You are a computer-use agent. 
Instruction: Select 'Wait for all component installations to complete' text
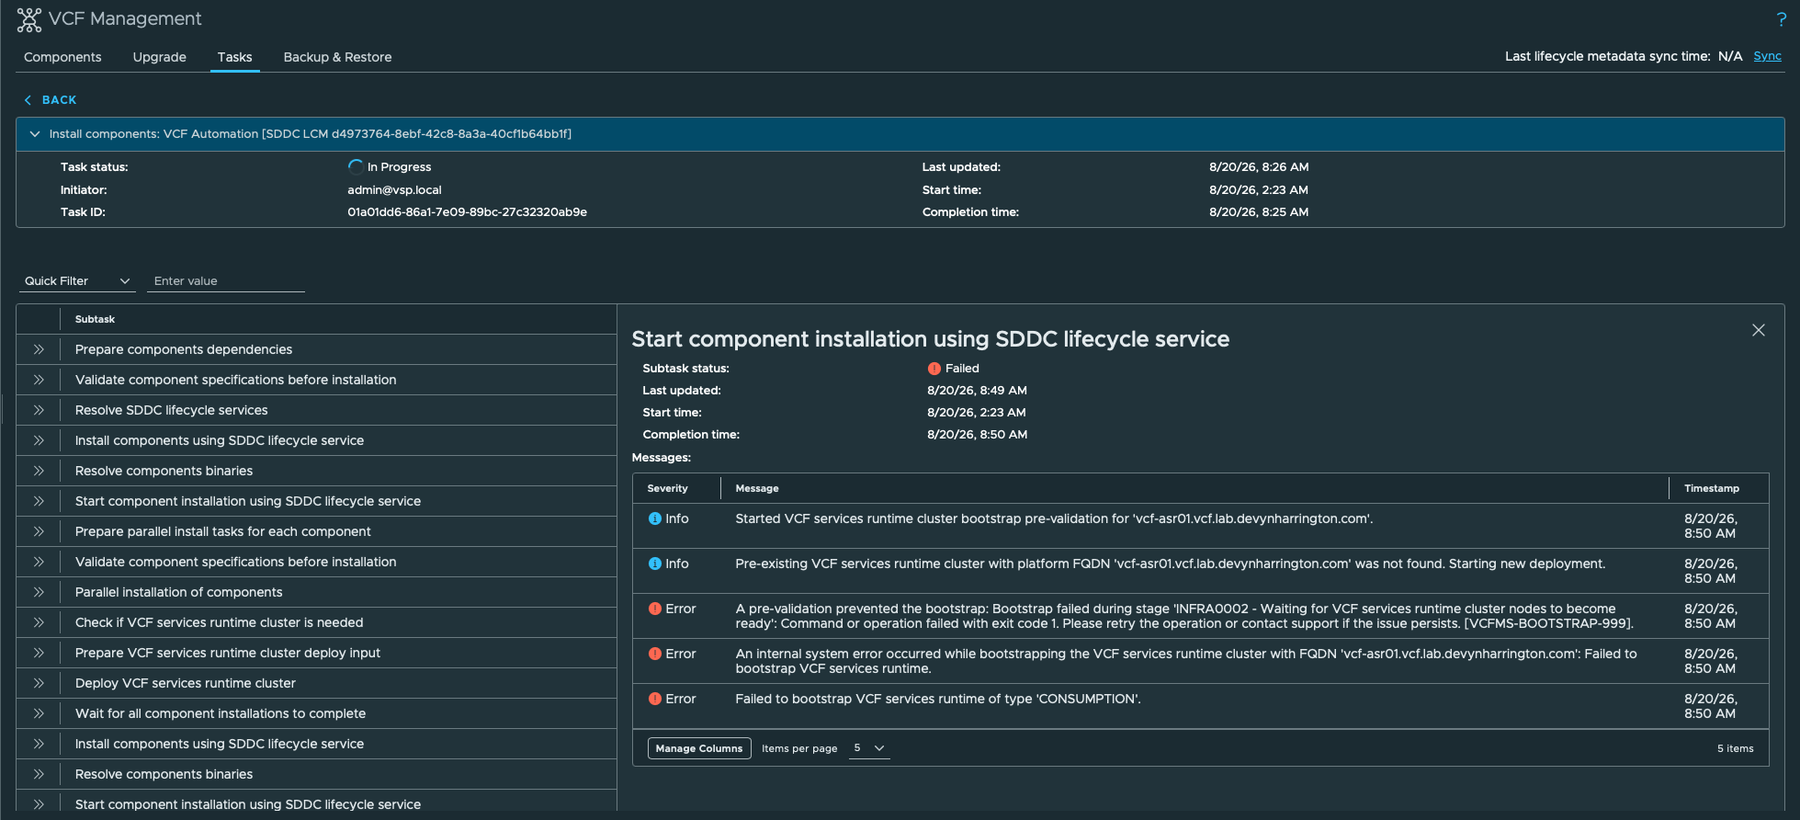[x=220, y=713]
